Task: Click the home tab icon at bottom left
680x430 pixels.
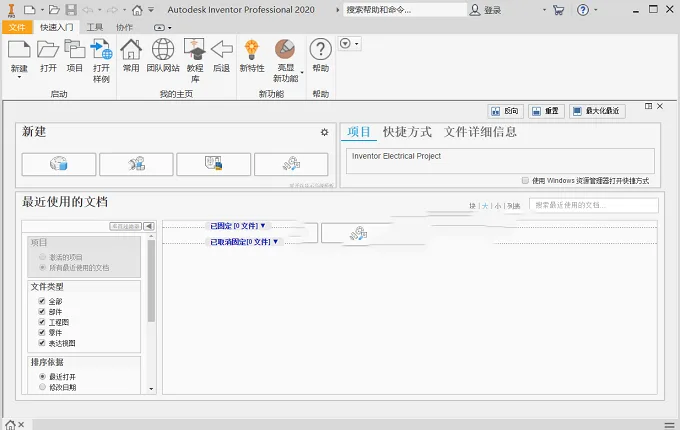Action: [x=10, y=425]
